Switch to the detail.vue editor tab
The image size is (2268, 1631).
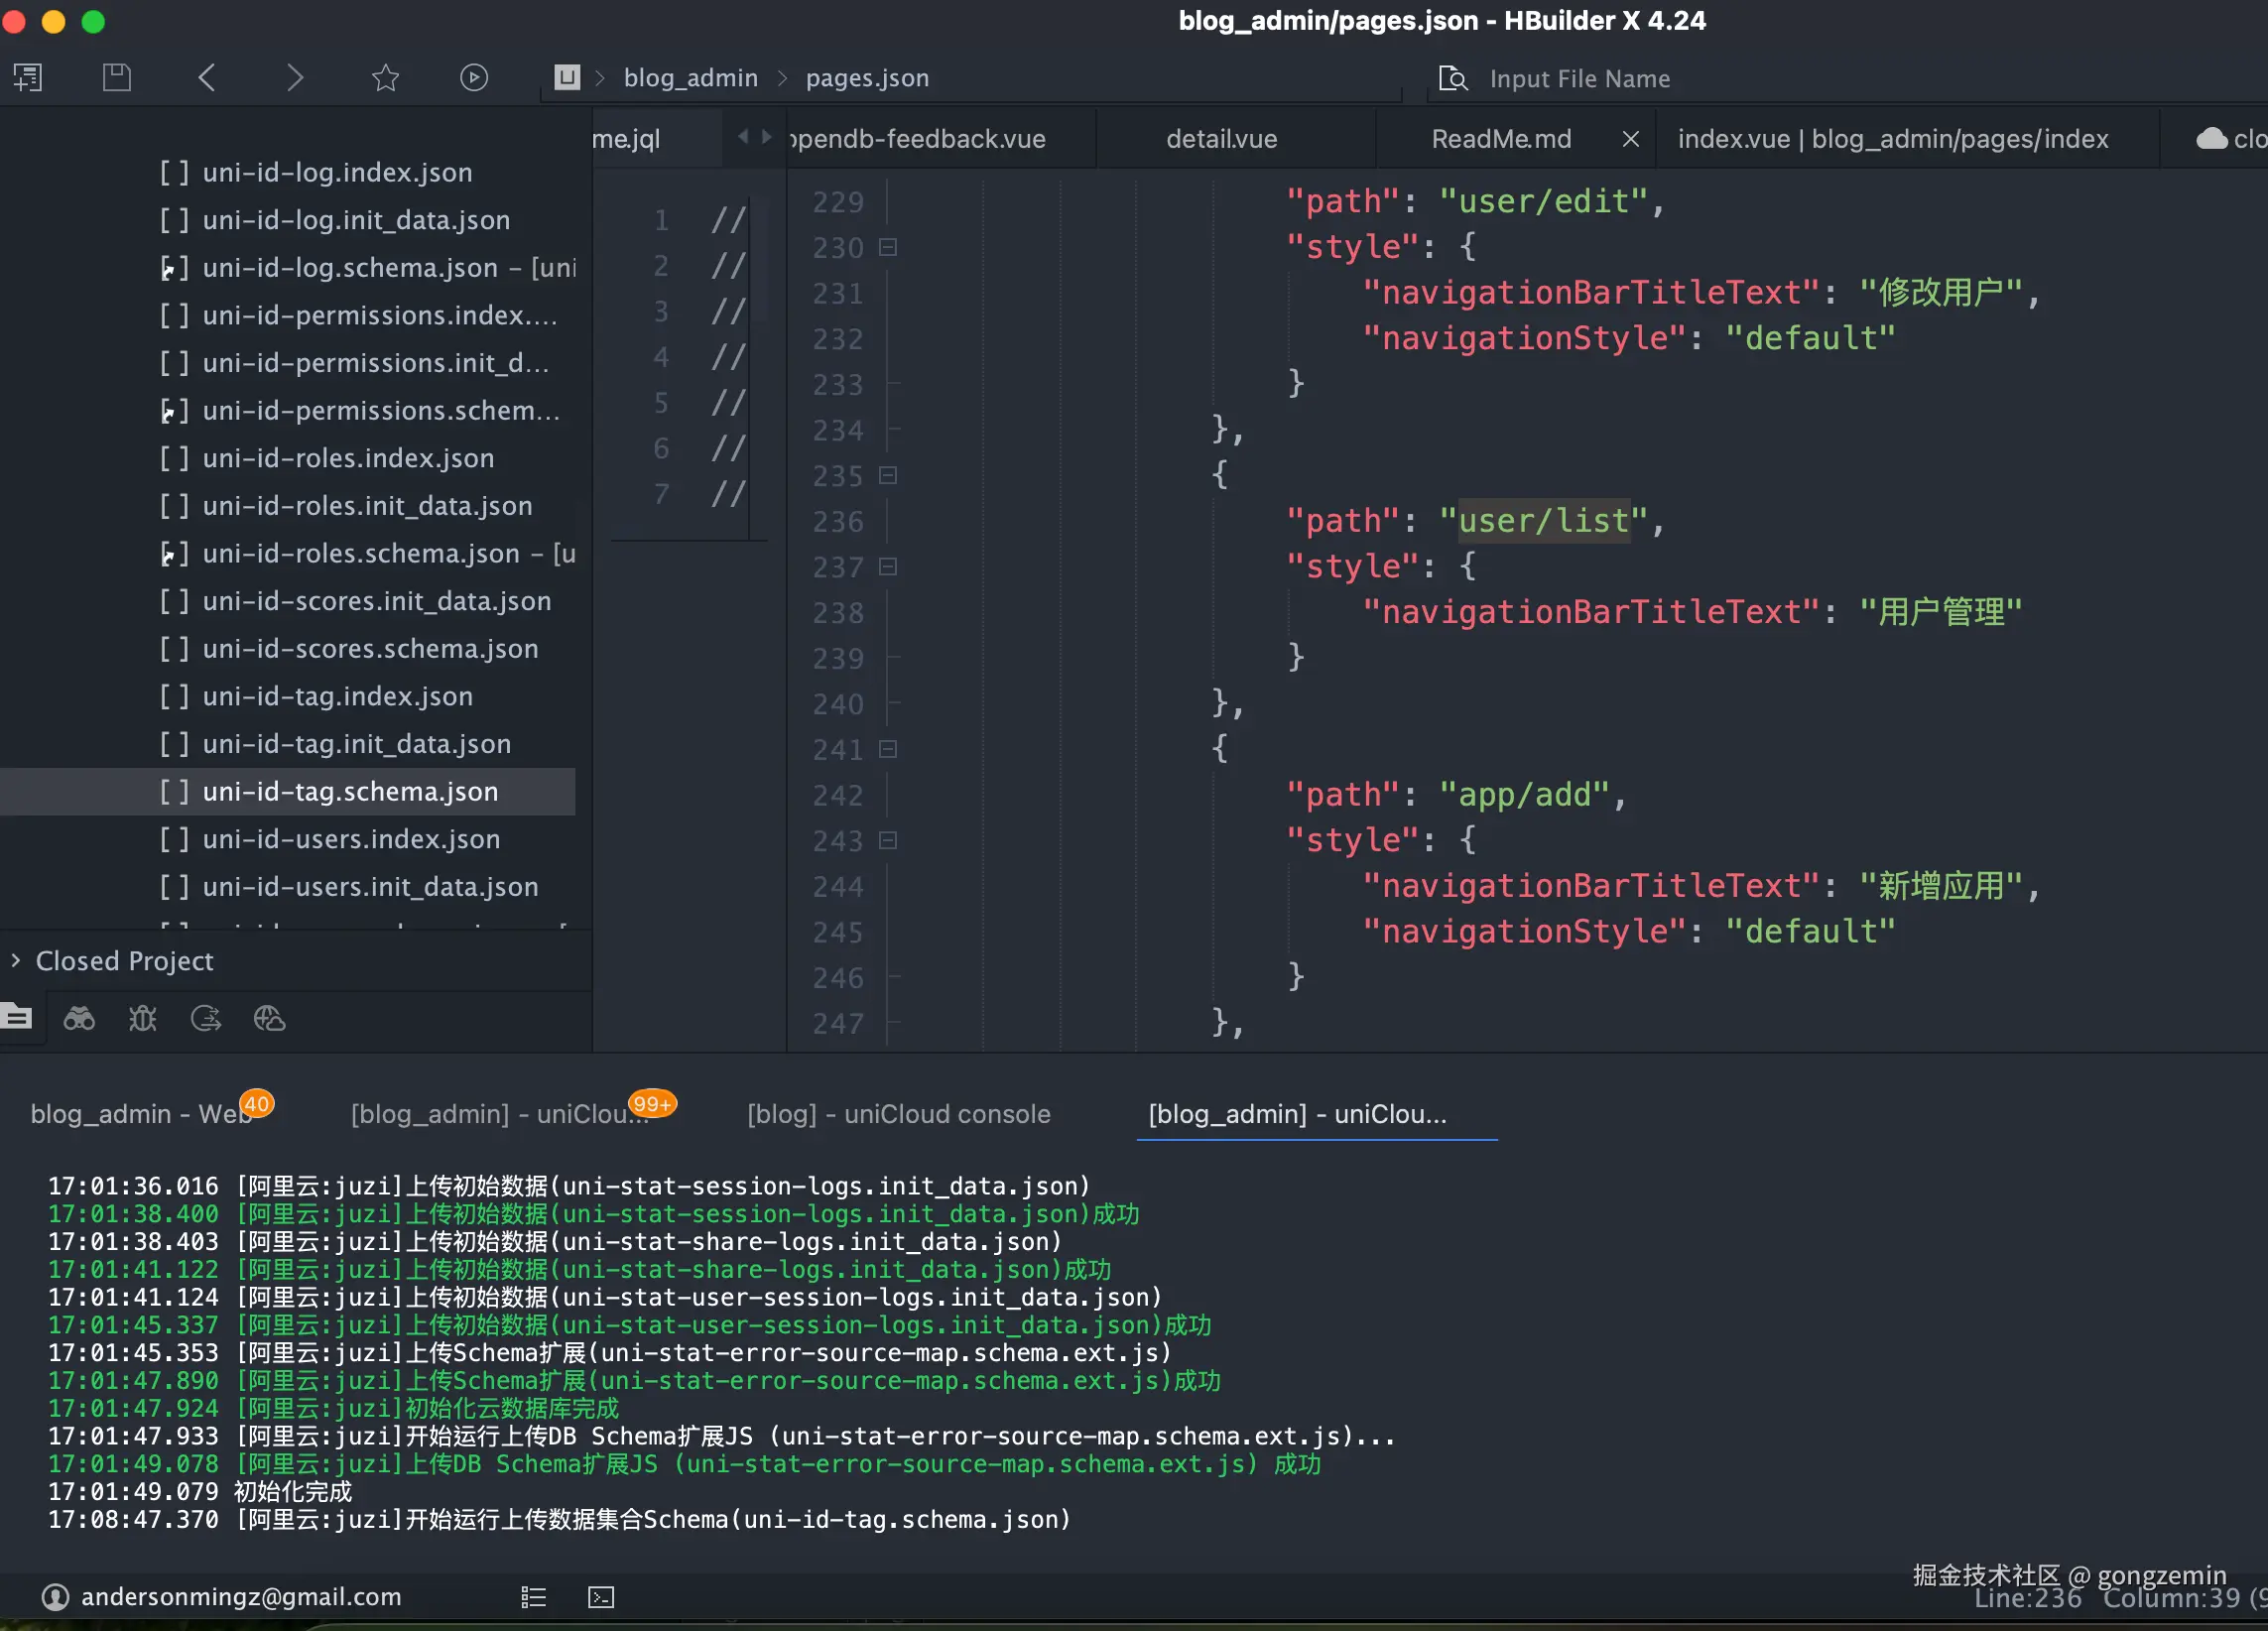(1221, 139)
